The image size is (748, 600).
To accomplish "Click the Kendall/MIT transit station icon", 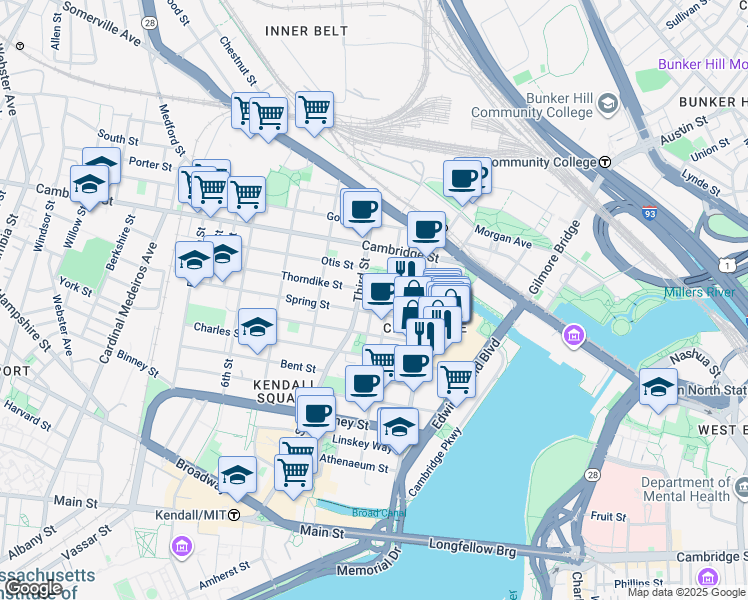I will click(234, 515).
